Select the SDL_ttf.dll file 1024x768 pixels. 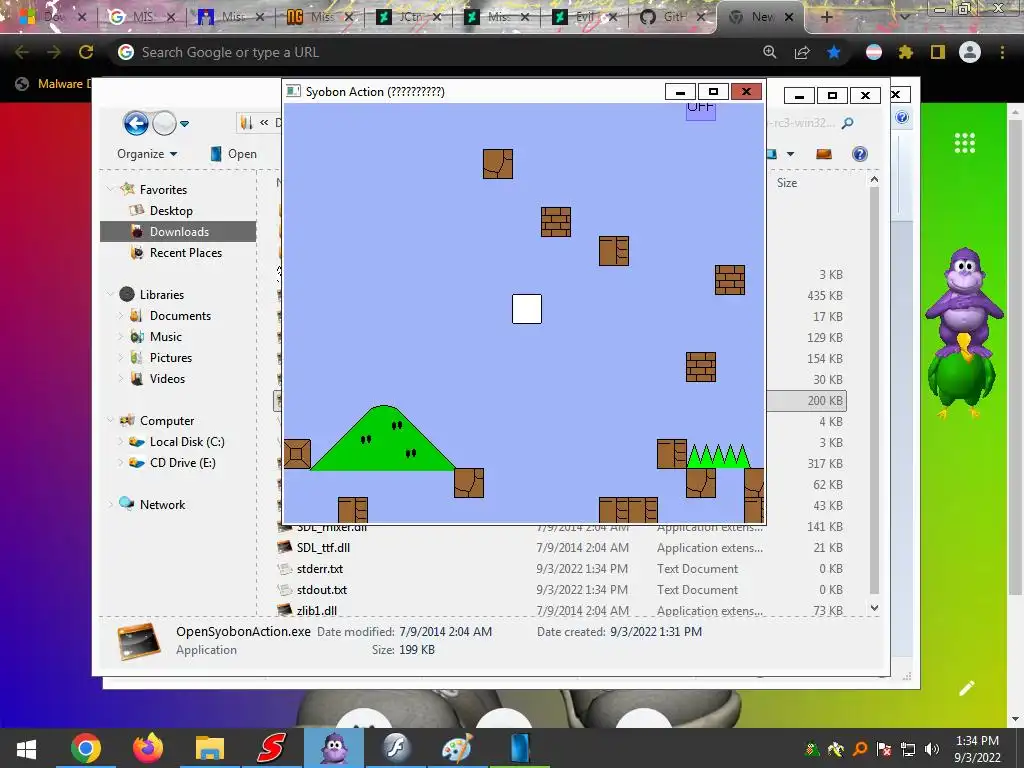tap(323, 548)
